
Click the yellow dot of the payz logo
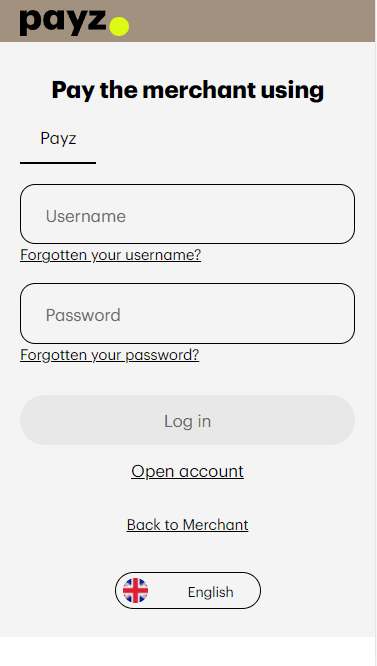pos(119,26)
